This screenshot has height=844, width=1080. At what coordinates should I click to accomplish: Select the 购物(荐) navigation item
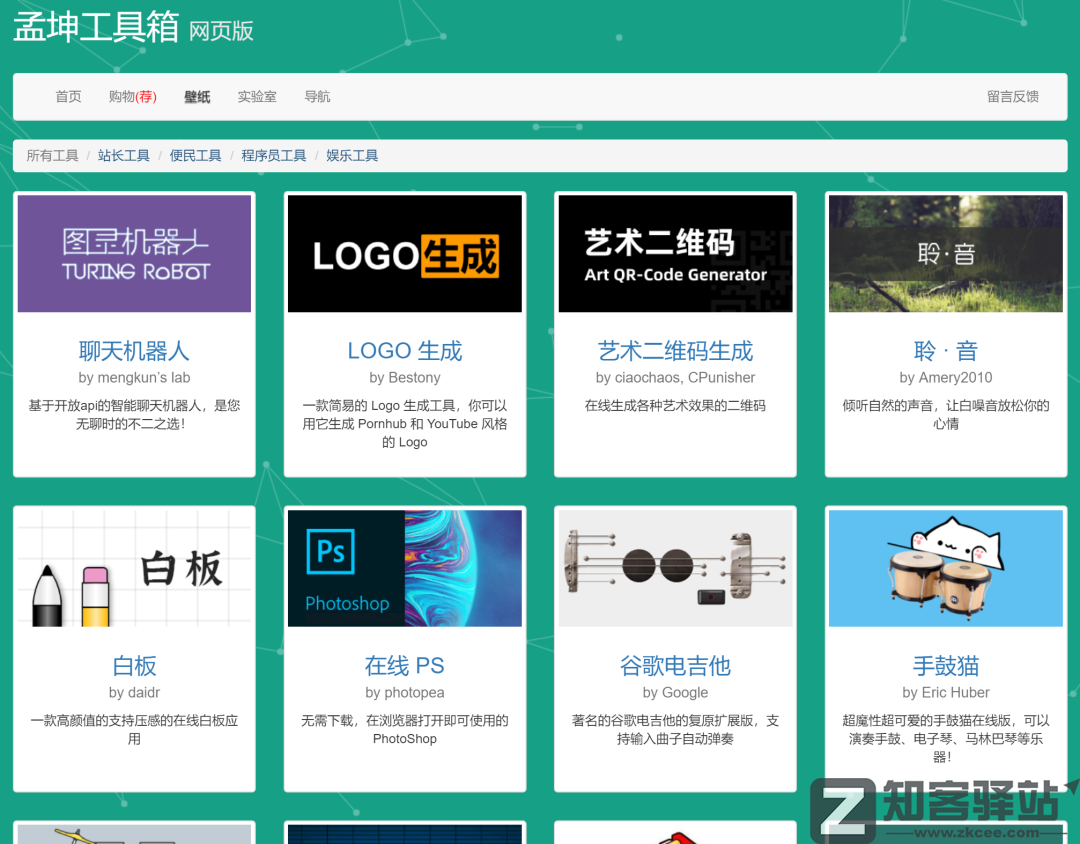click(x=132, y=96)
